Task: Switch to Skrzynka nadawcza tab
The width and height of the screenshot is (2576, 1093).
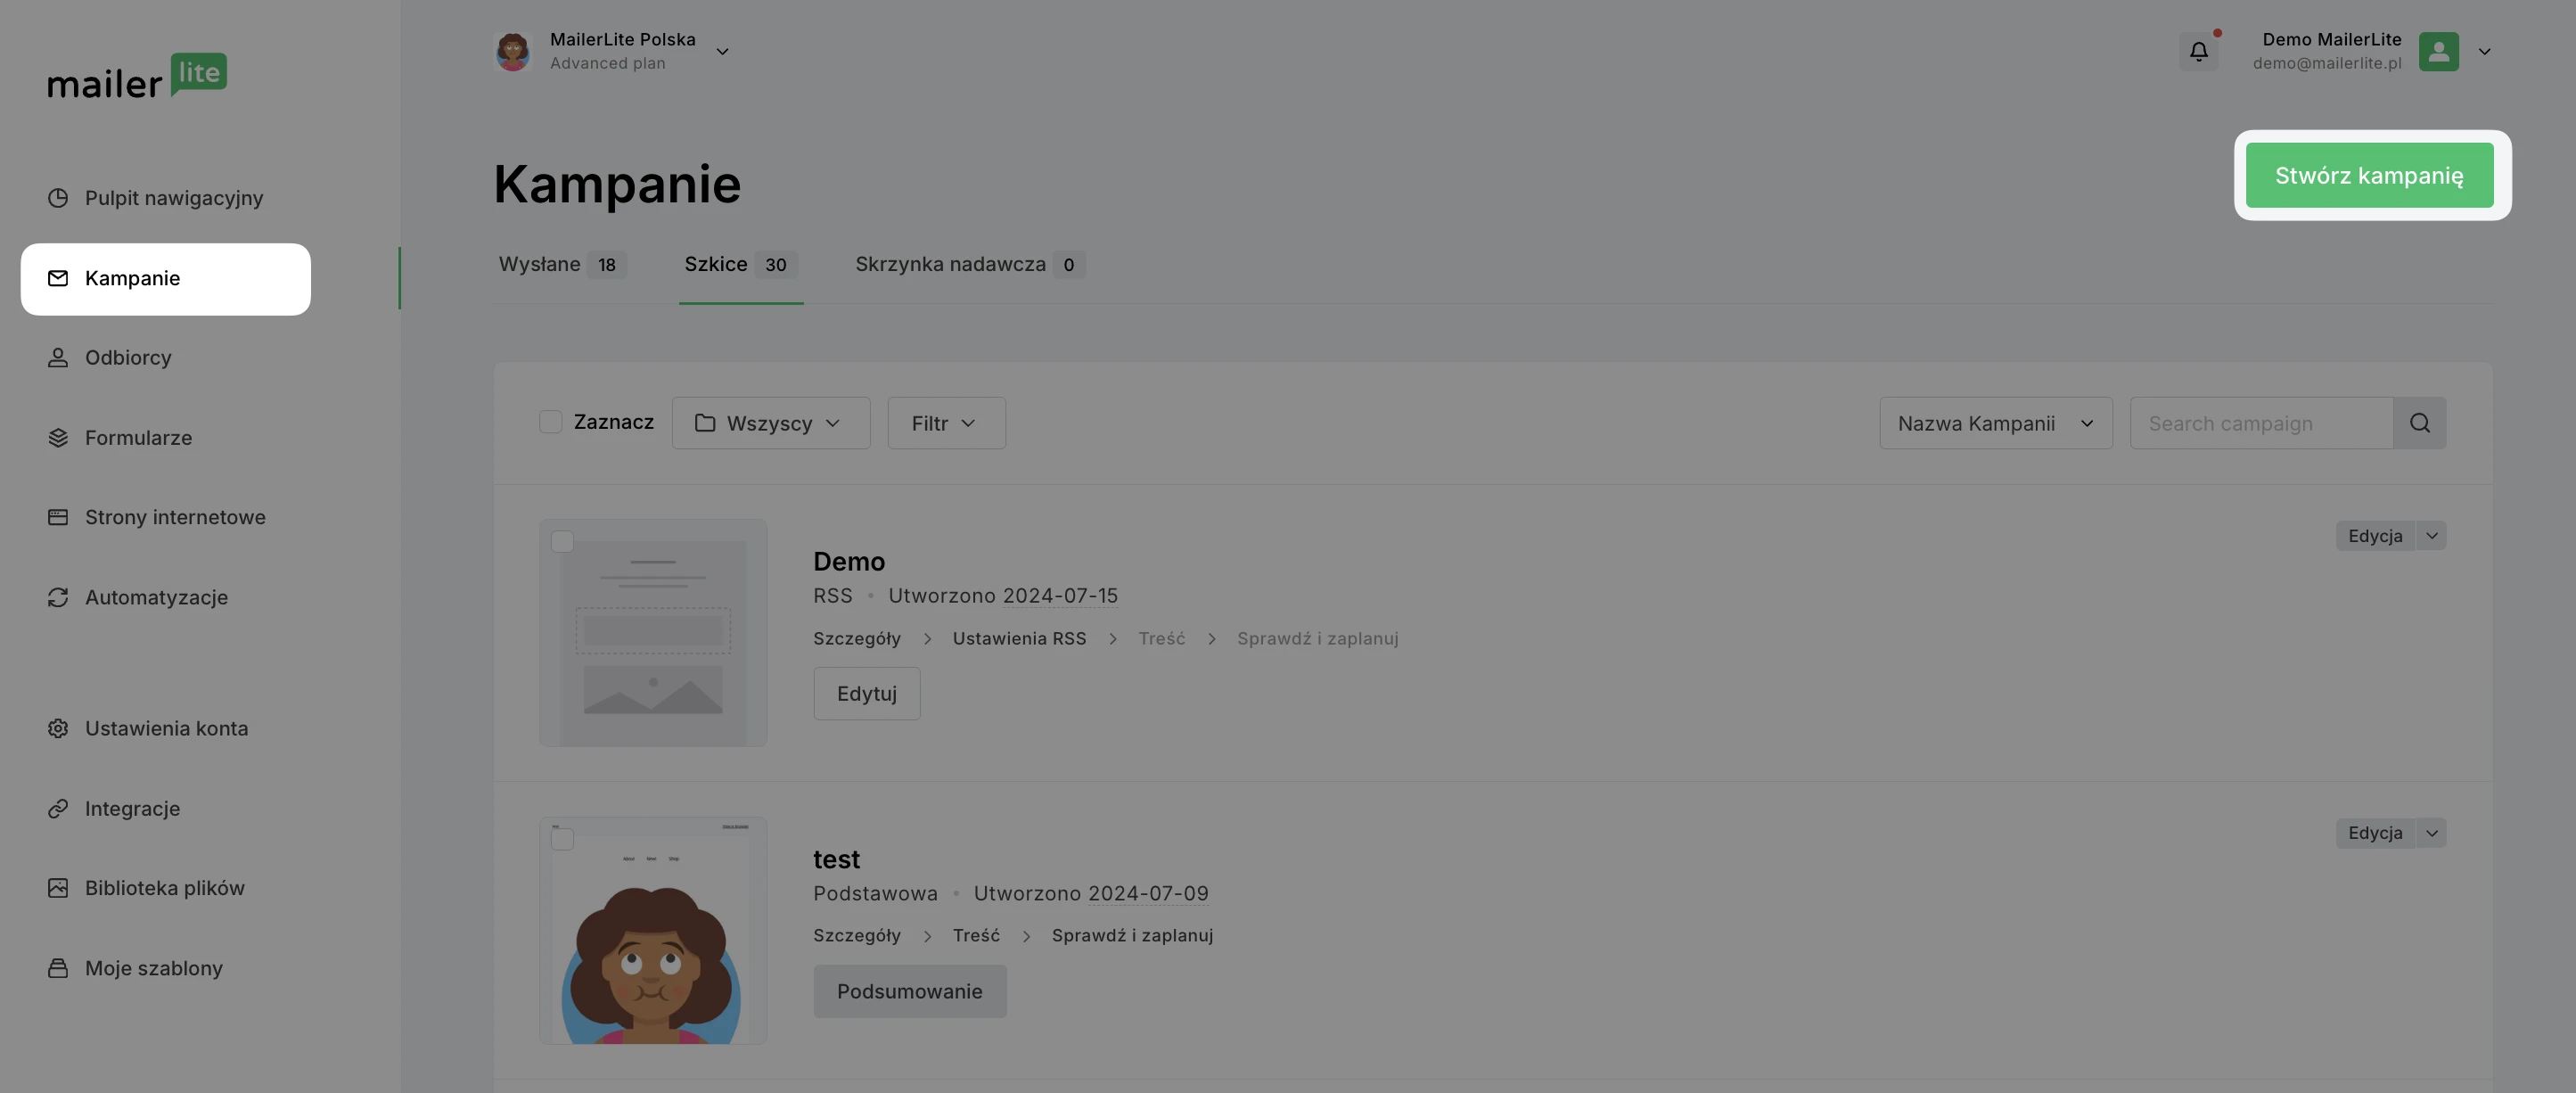Action: click(x=968, y=265)
